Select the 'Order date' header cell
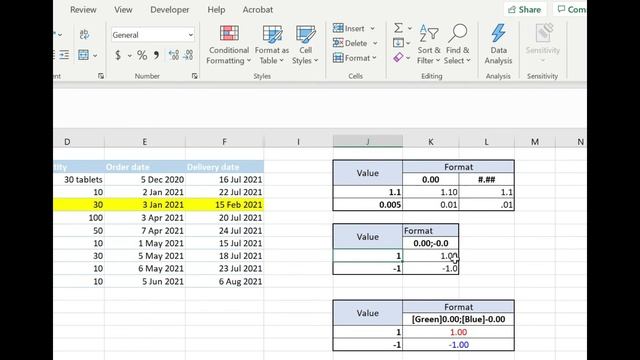Screen dimensions: 640x360 (x=144, y=167)
